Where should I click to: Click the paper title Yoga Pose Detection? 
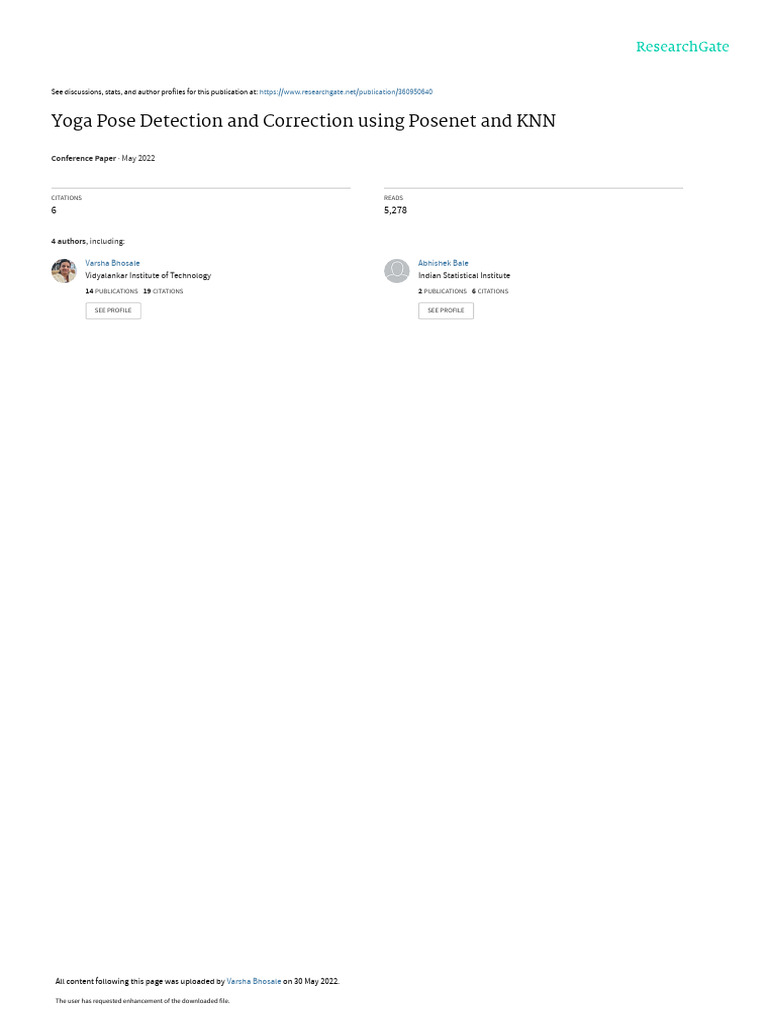pyautogui.click(x=303, y=121)
